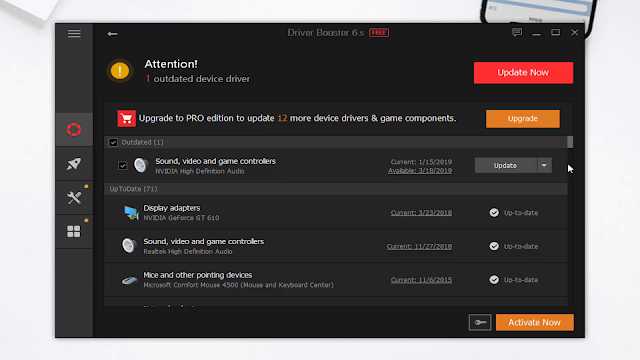640x360 pixels.
Task: Open the Boost rocket section
Action: tap(74, 164)
